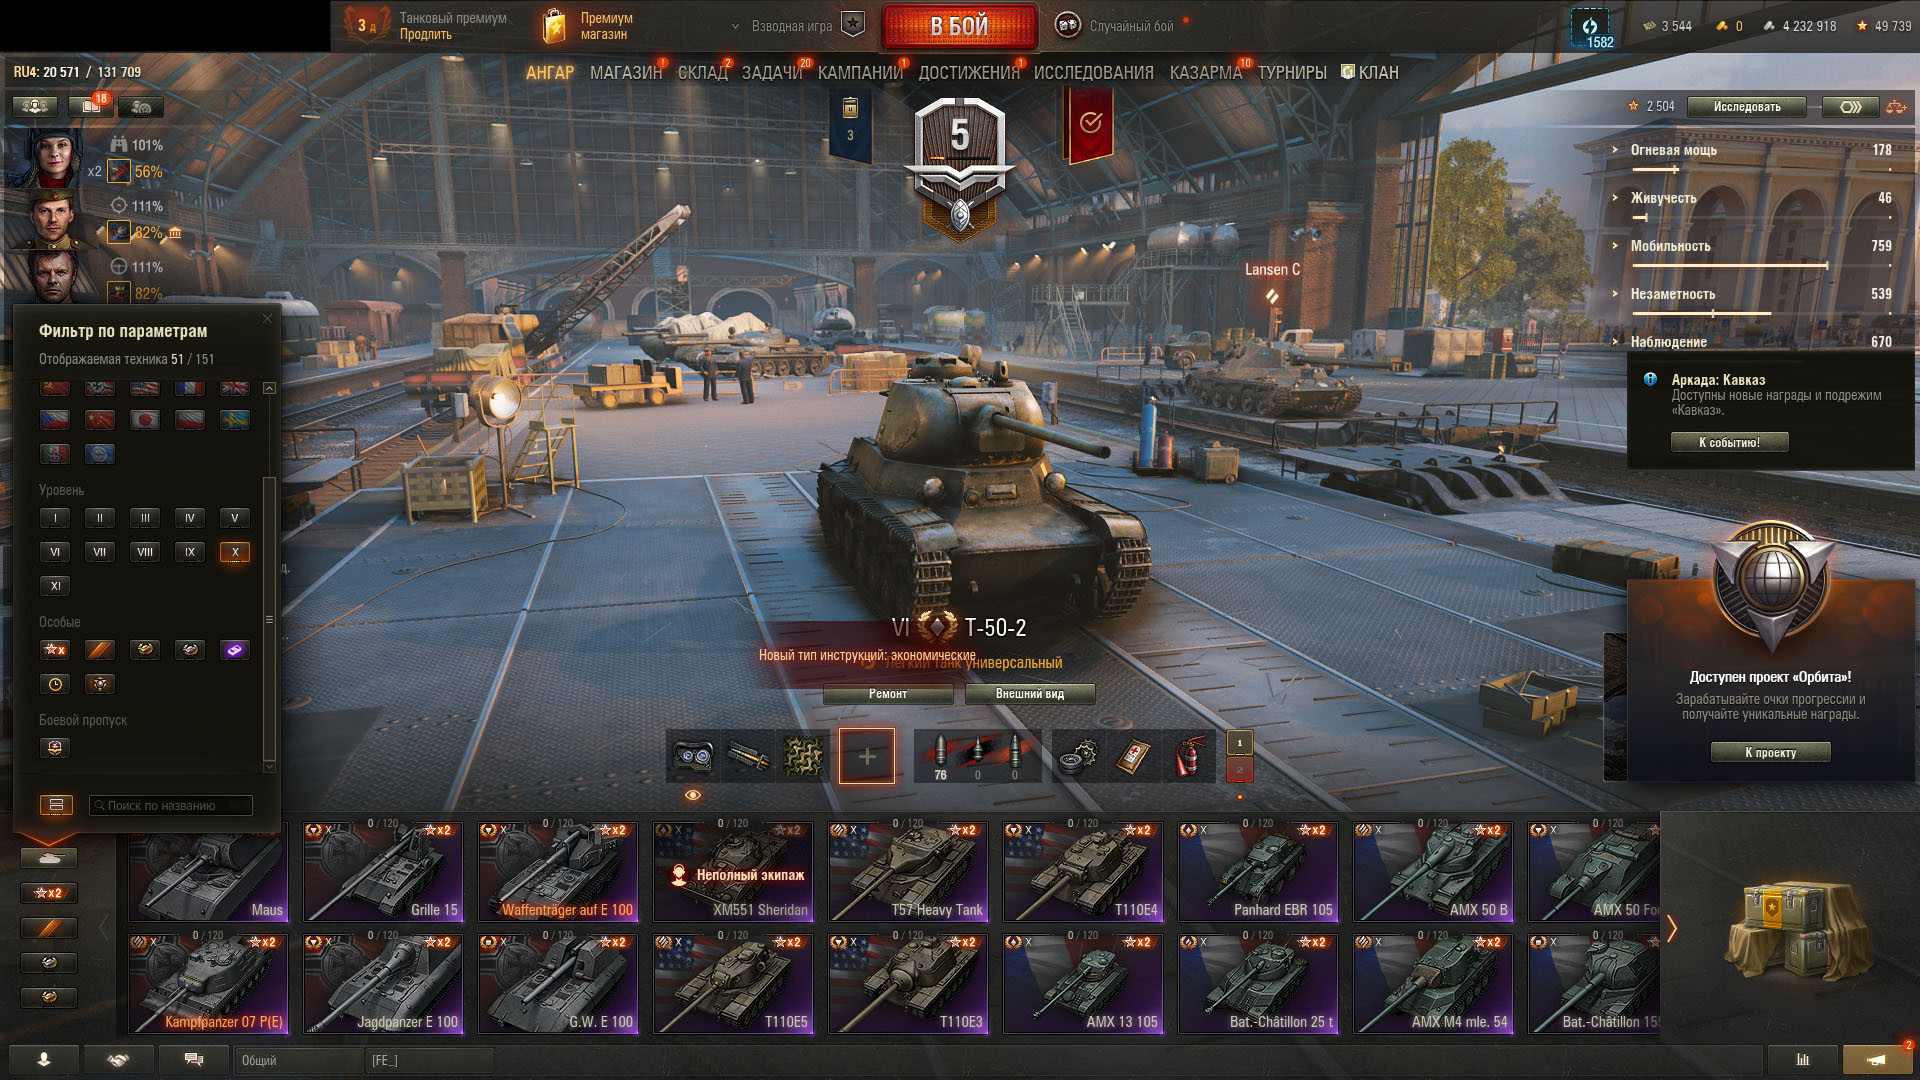
Task: Click the binocular optics equipment slot
Action: 692,755
